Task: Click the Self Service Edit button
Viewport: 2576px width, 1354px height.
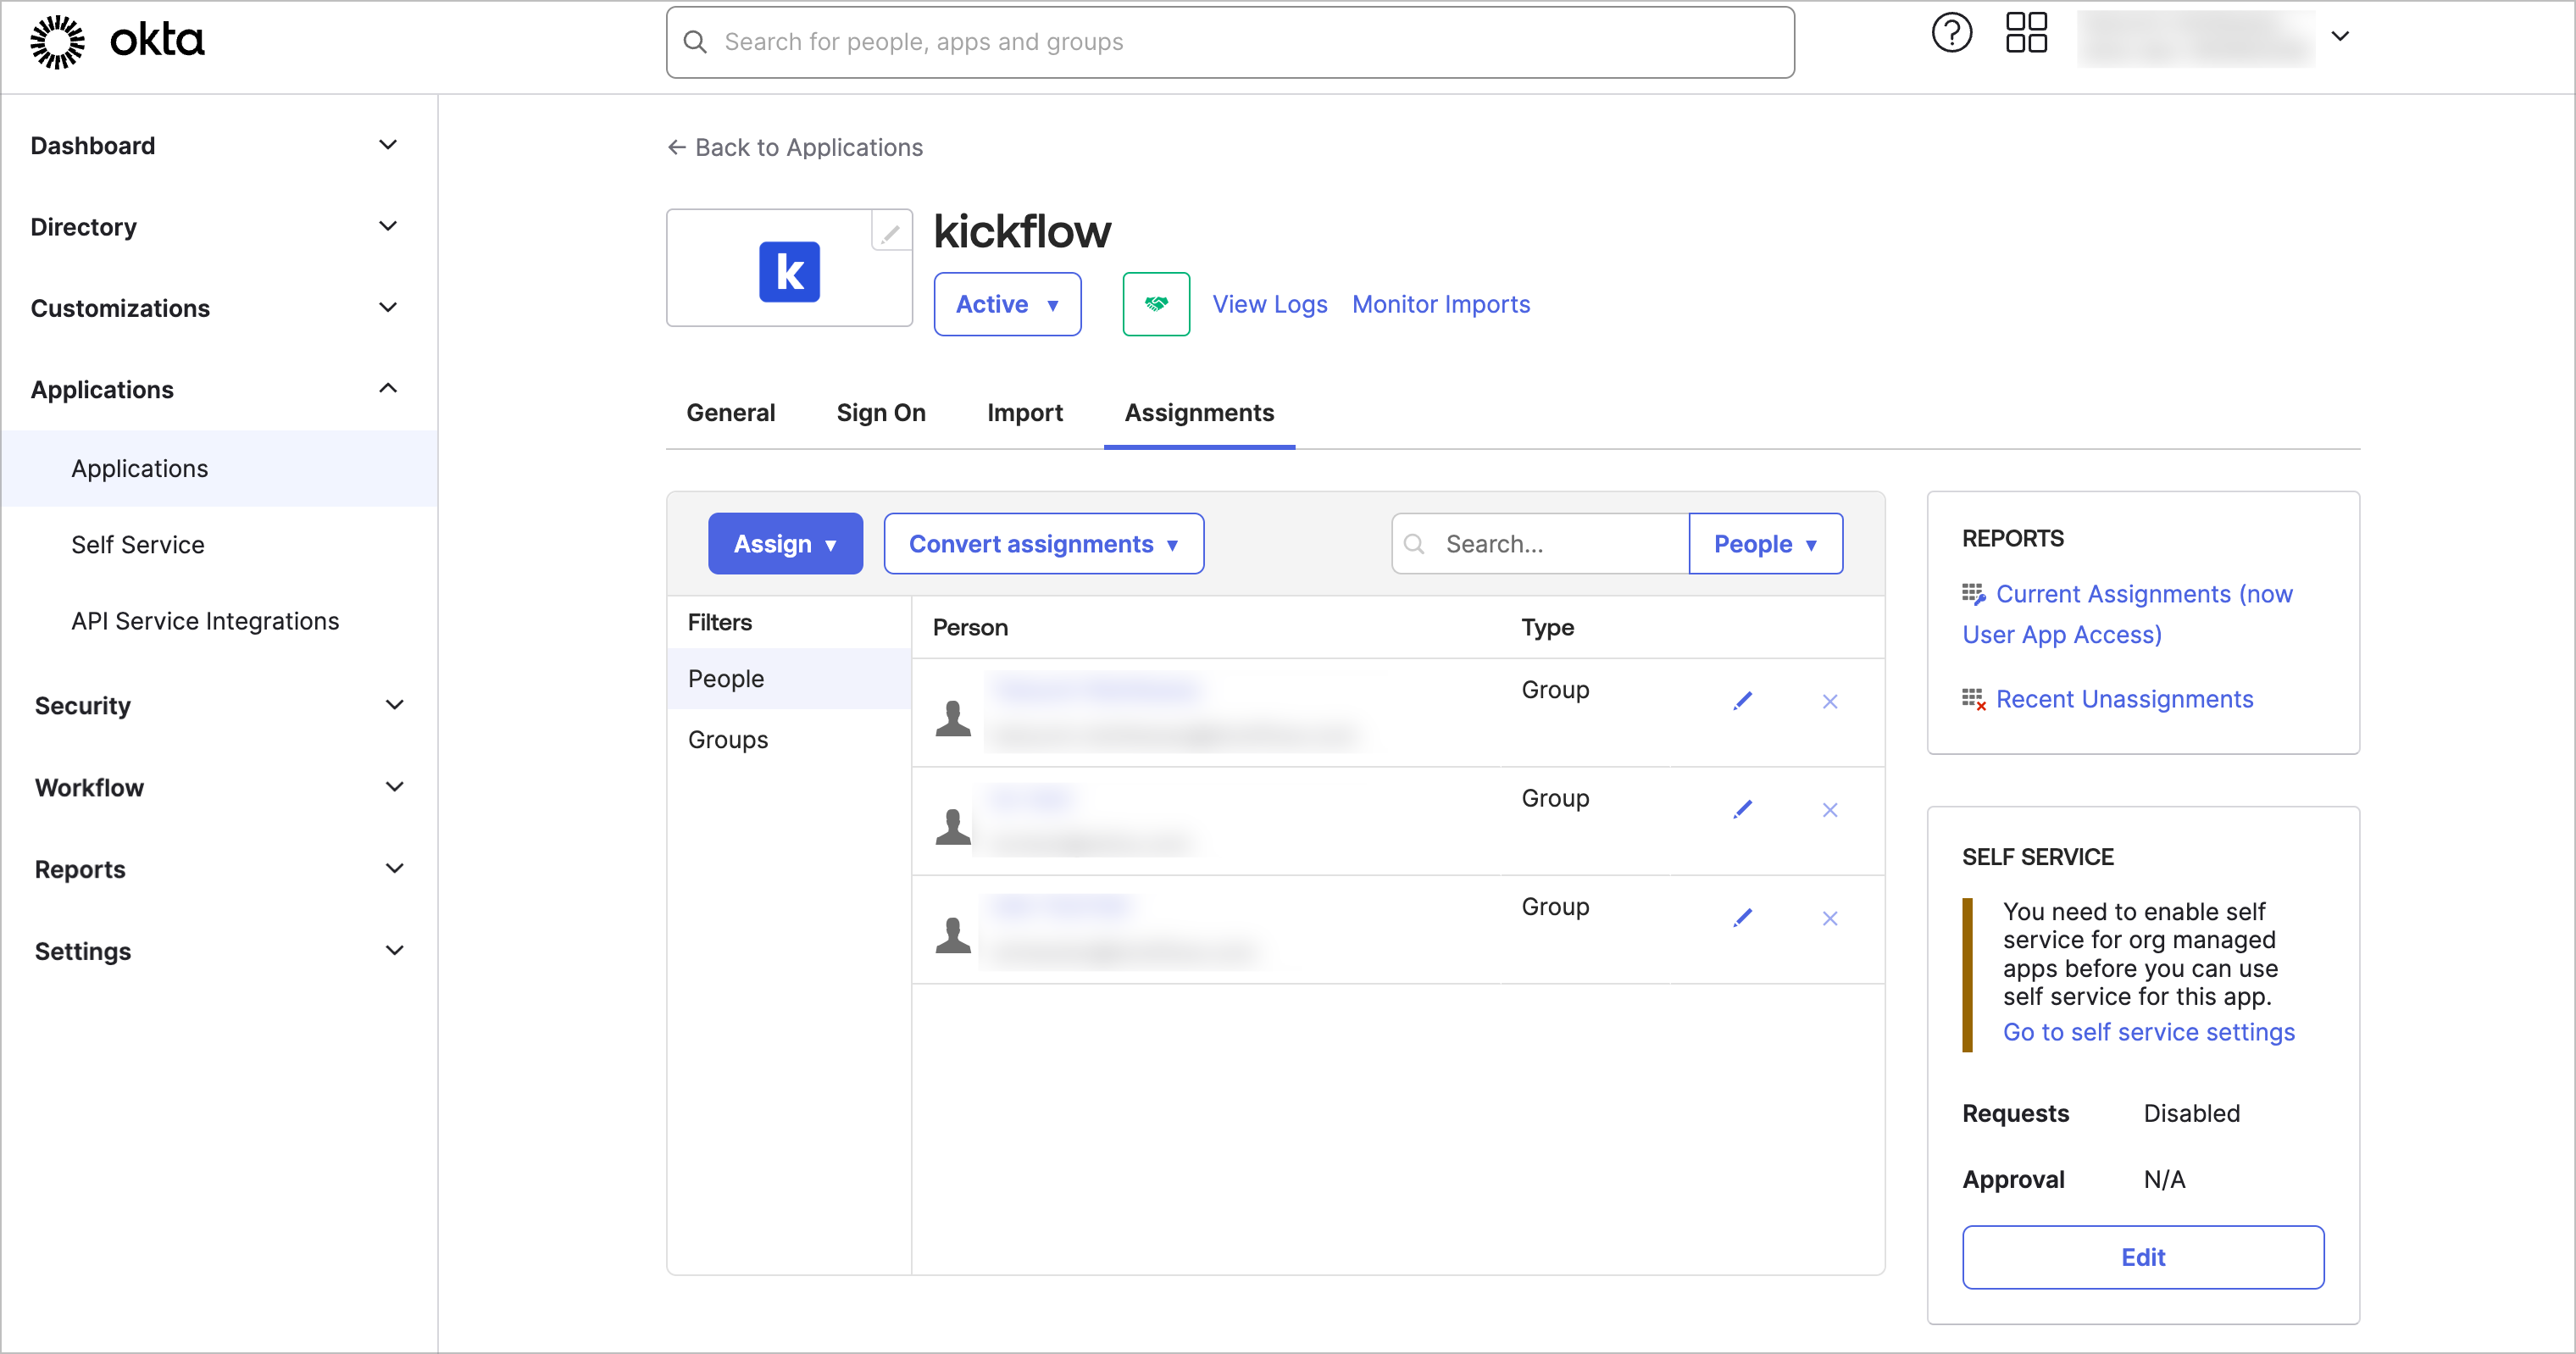Action: (2142, 1257)
